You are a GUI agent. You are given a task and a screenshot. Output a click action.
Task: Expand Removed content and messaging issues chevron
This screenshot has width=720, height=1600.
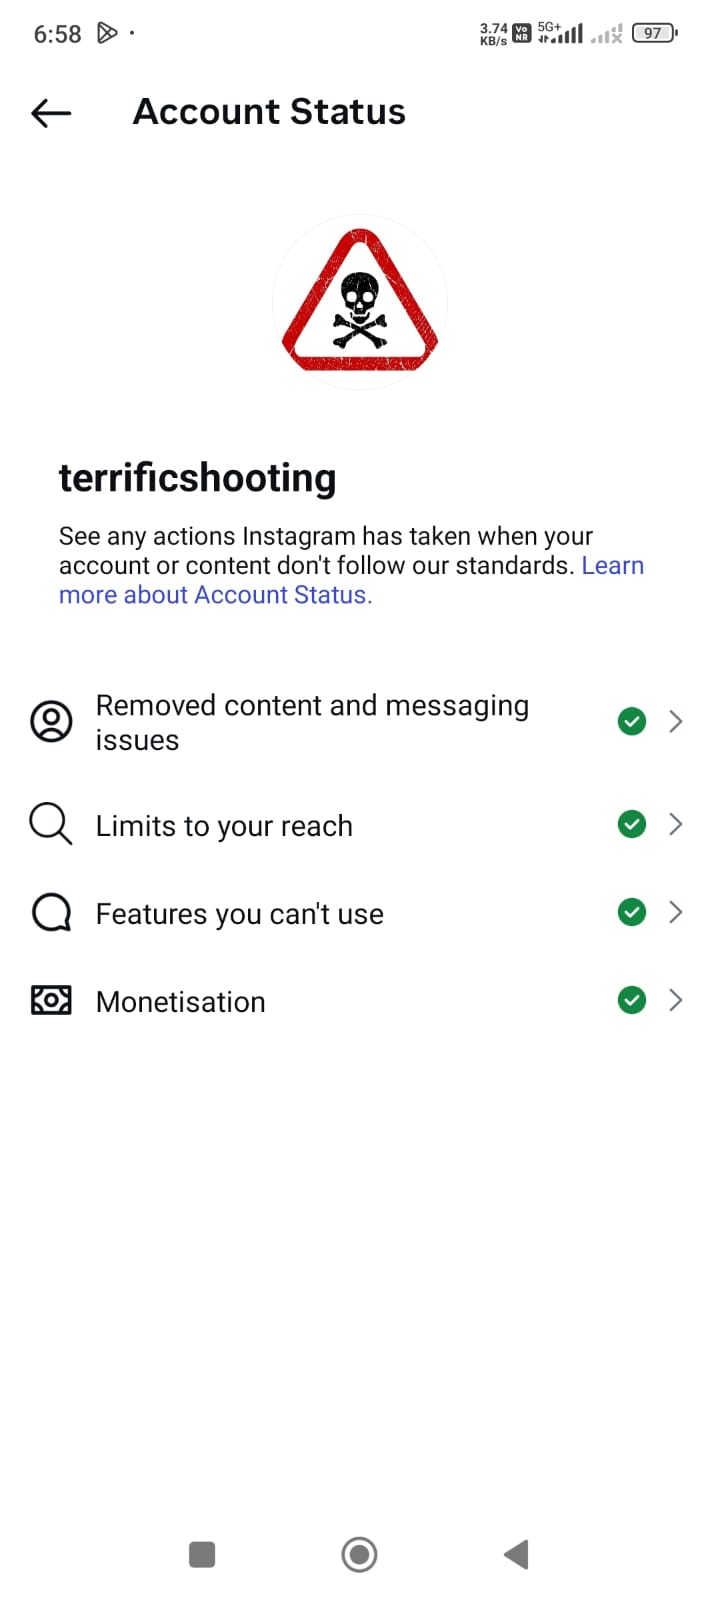[676, 721]
